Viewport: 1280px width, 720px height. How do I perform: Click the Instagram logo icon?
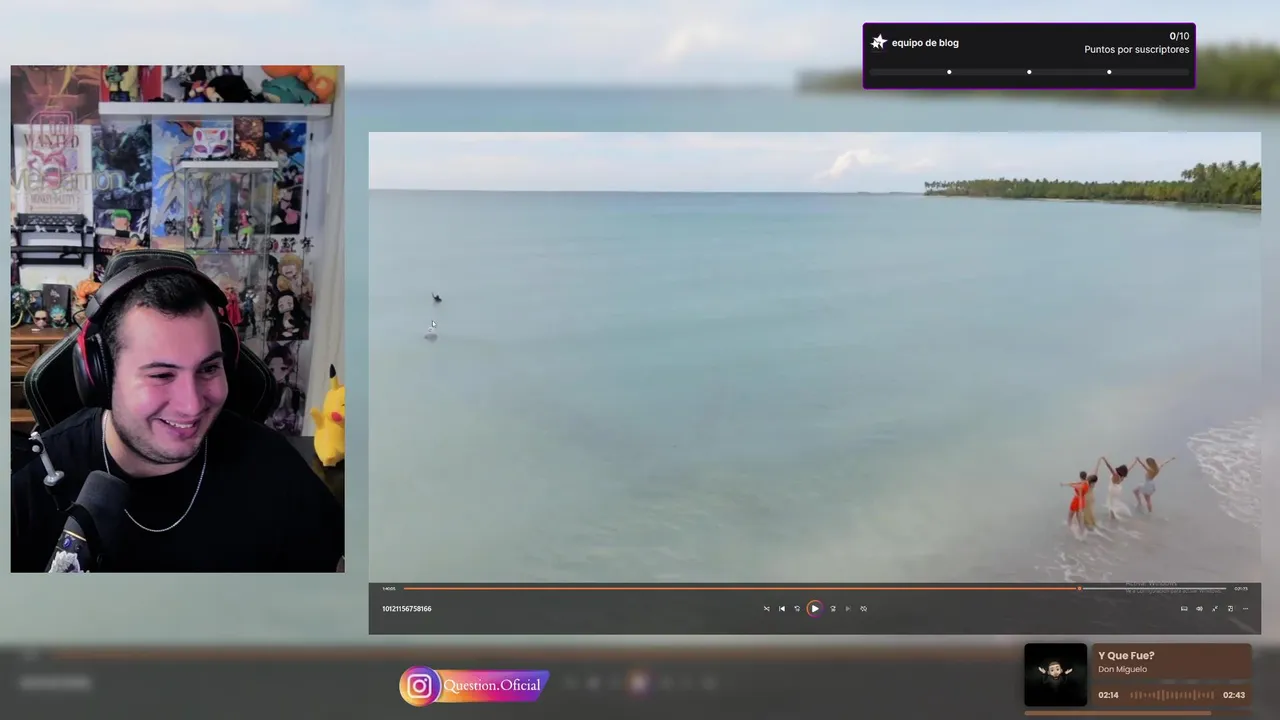pyautogui.click(x=420, y=686)
